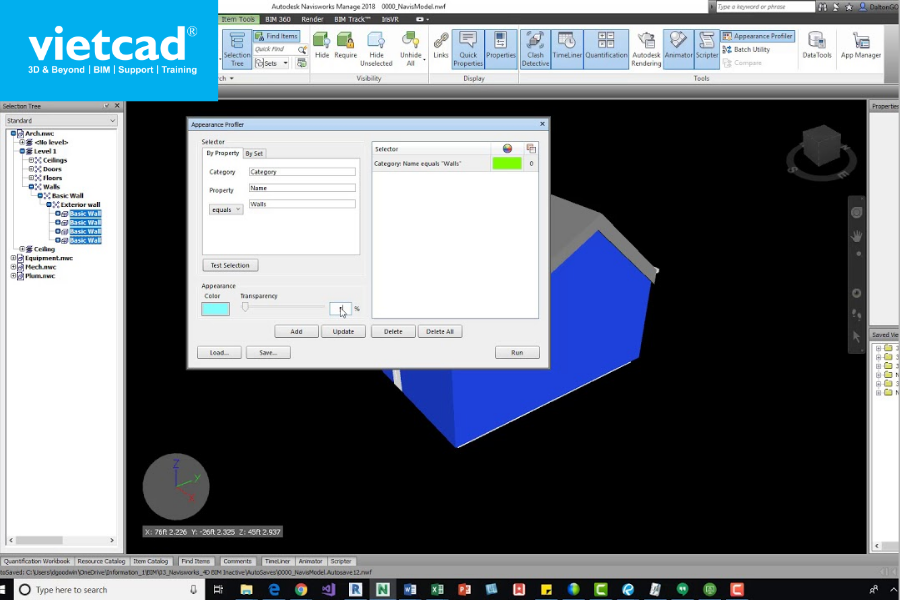Click Appearance Profiler in ribbon
Screen dimensions: 900x600
[x=758, y=36]
